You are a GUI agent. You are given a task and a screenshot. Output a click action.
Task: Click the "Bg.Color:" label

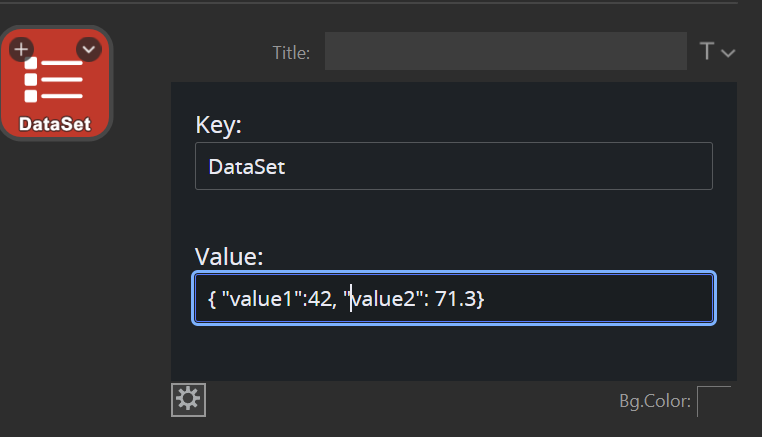click(654, 402)
